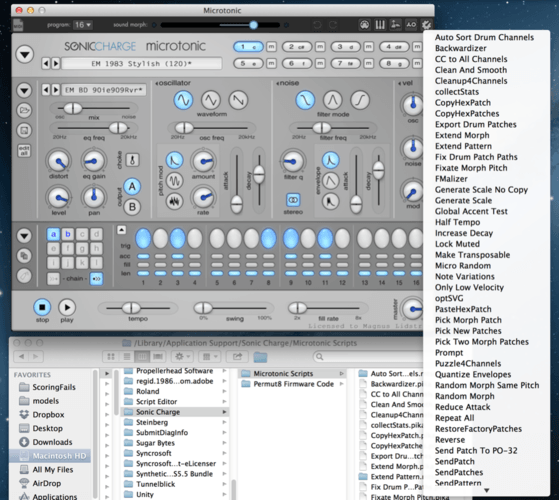The image size is (559, 500).
Task: Select linear noise envelope shape
Action: 330,181
